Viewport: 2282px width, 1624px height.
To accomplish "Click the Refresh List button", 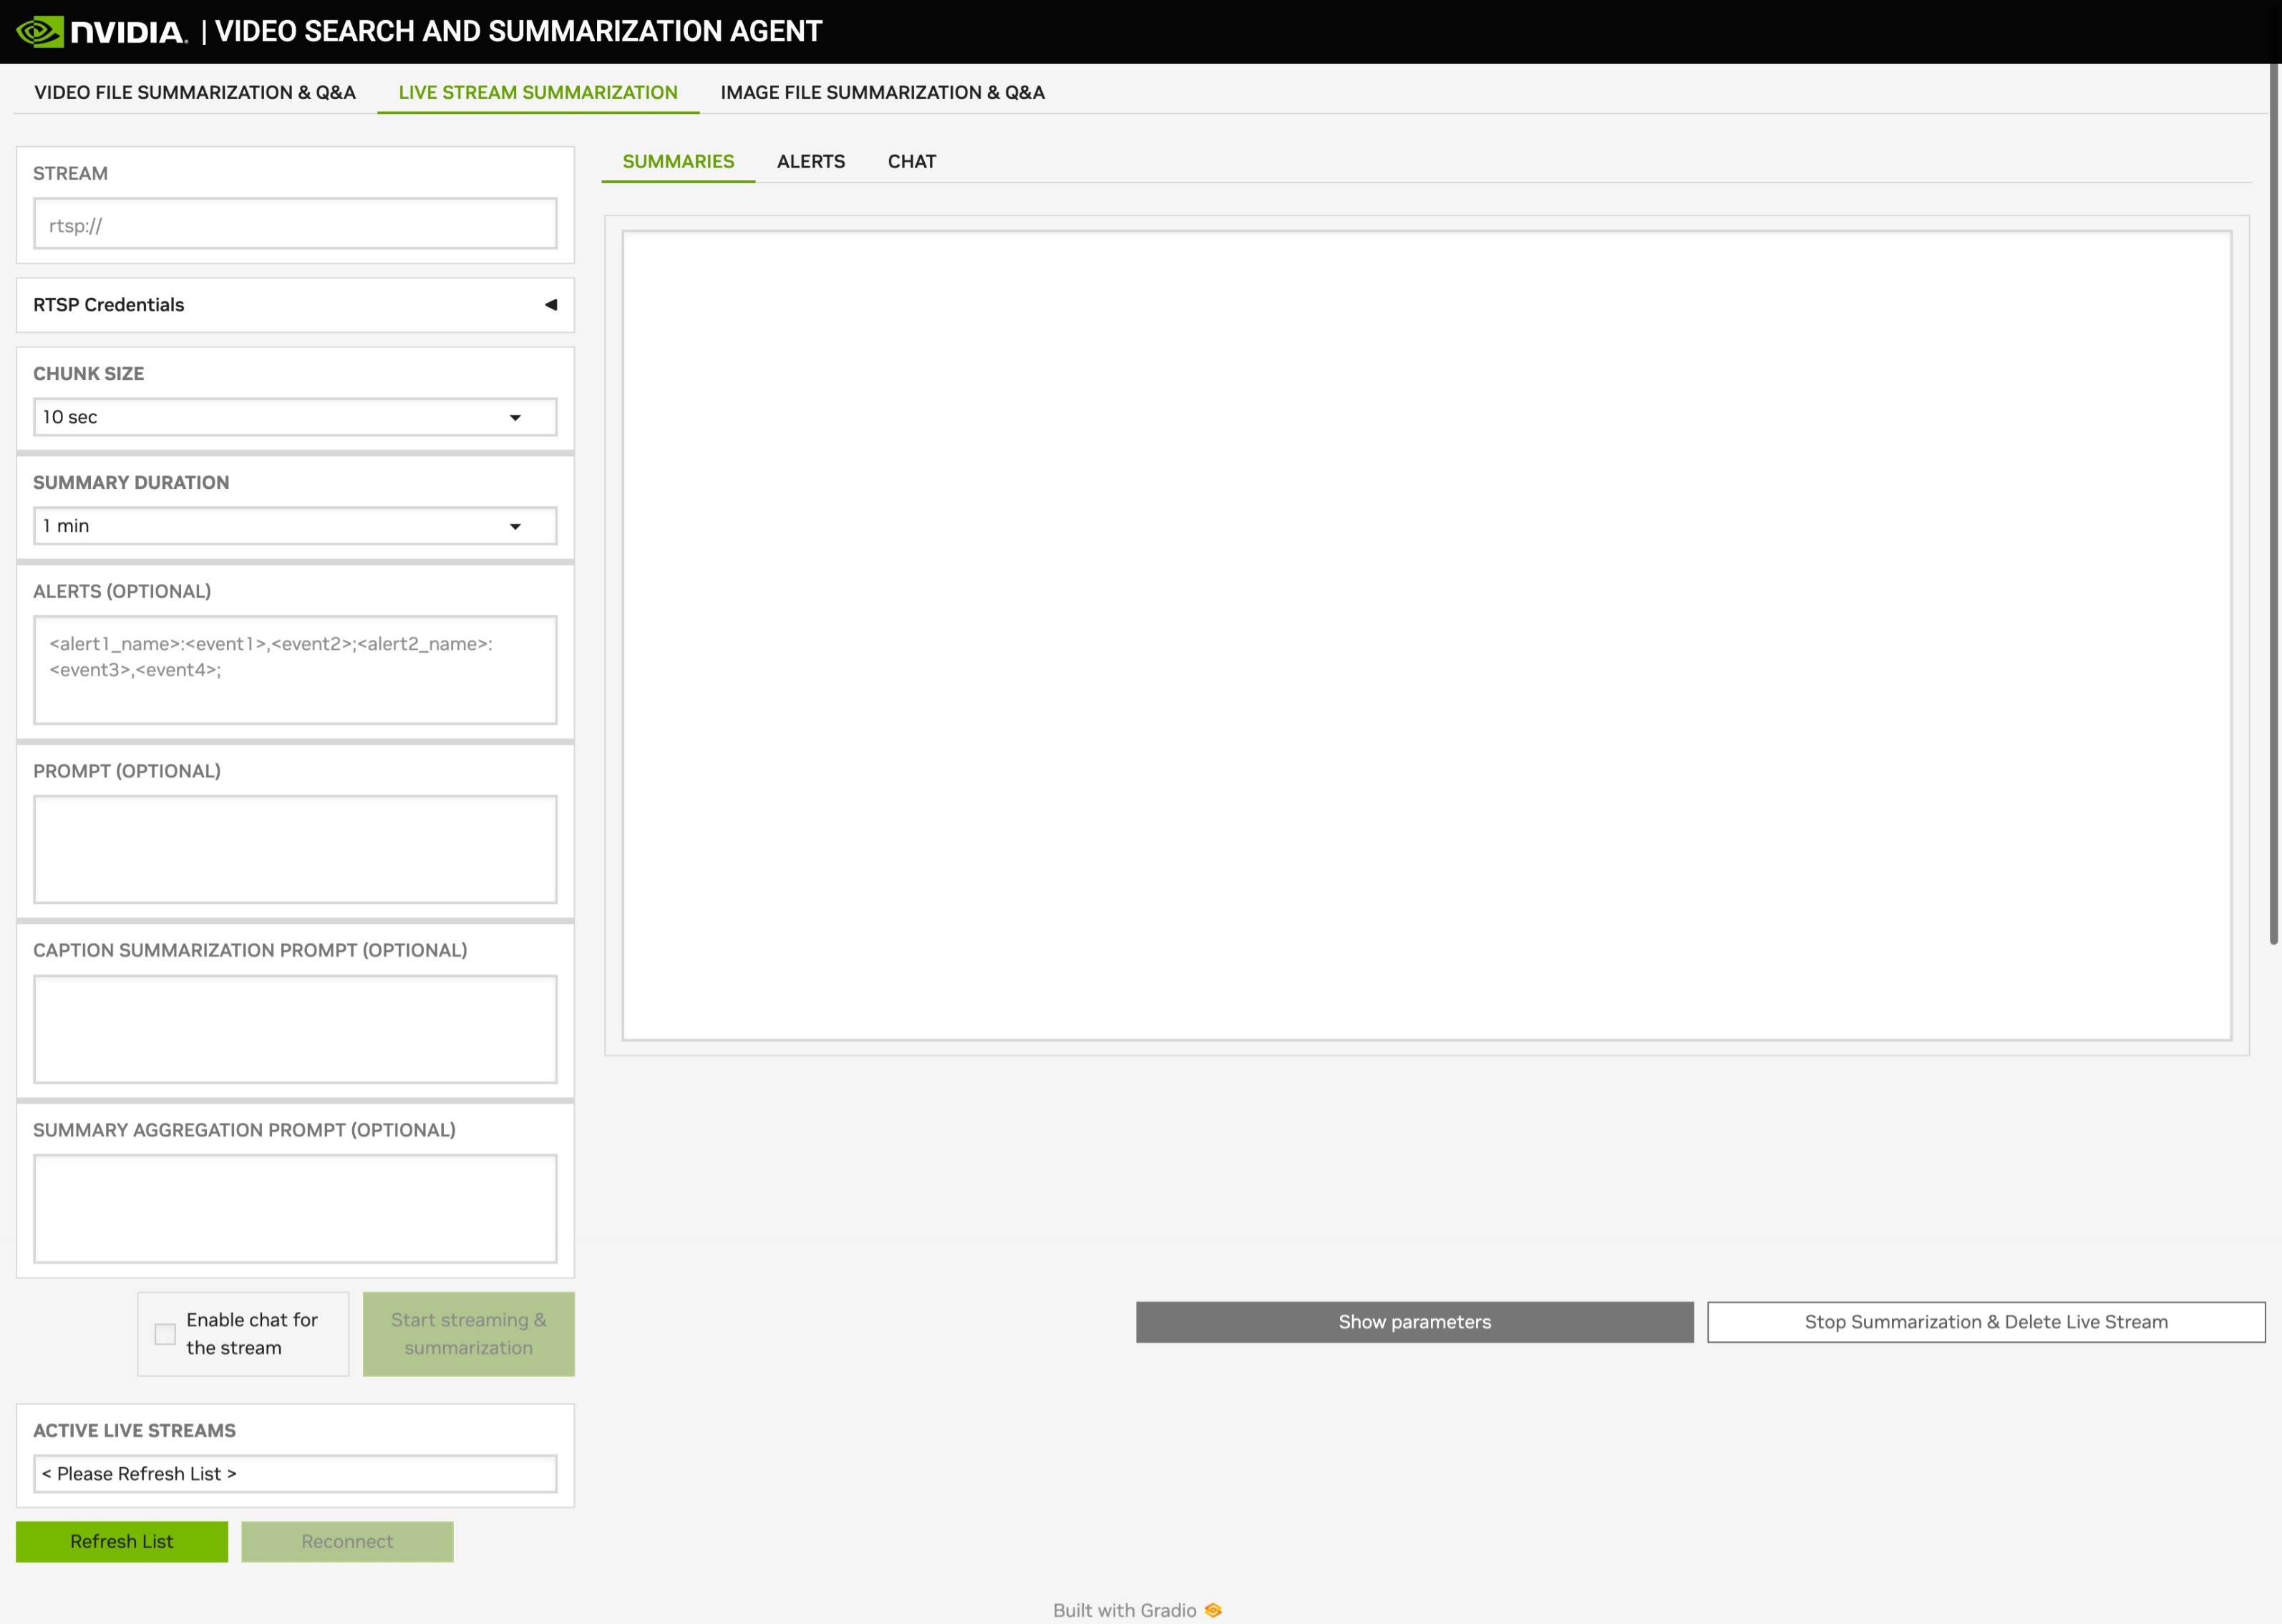I will [x=122, y=1542].
